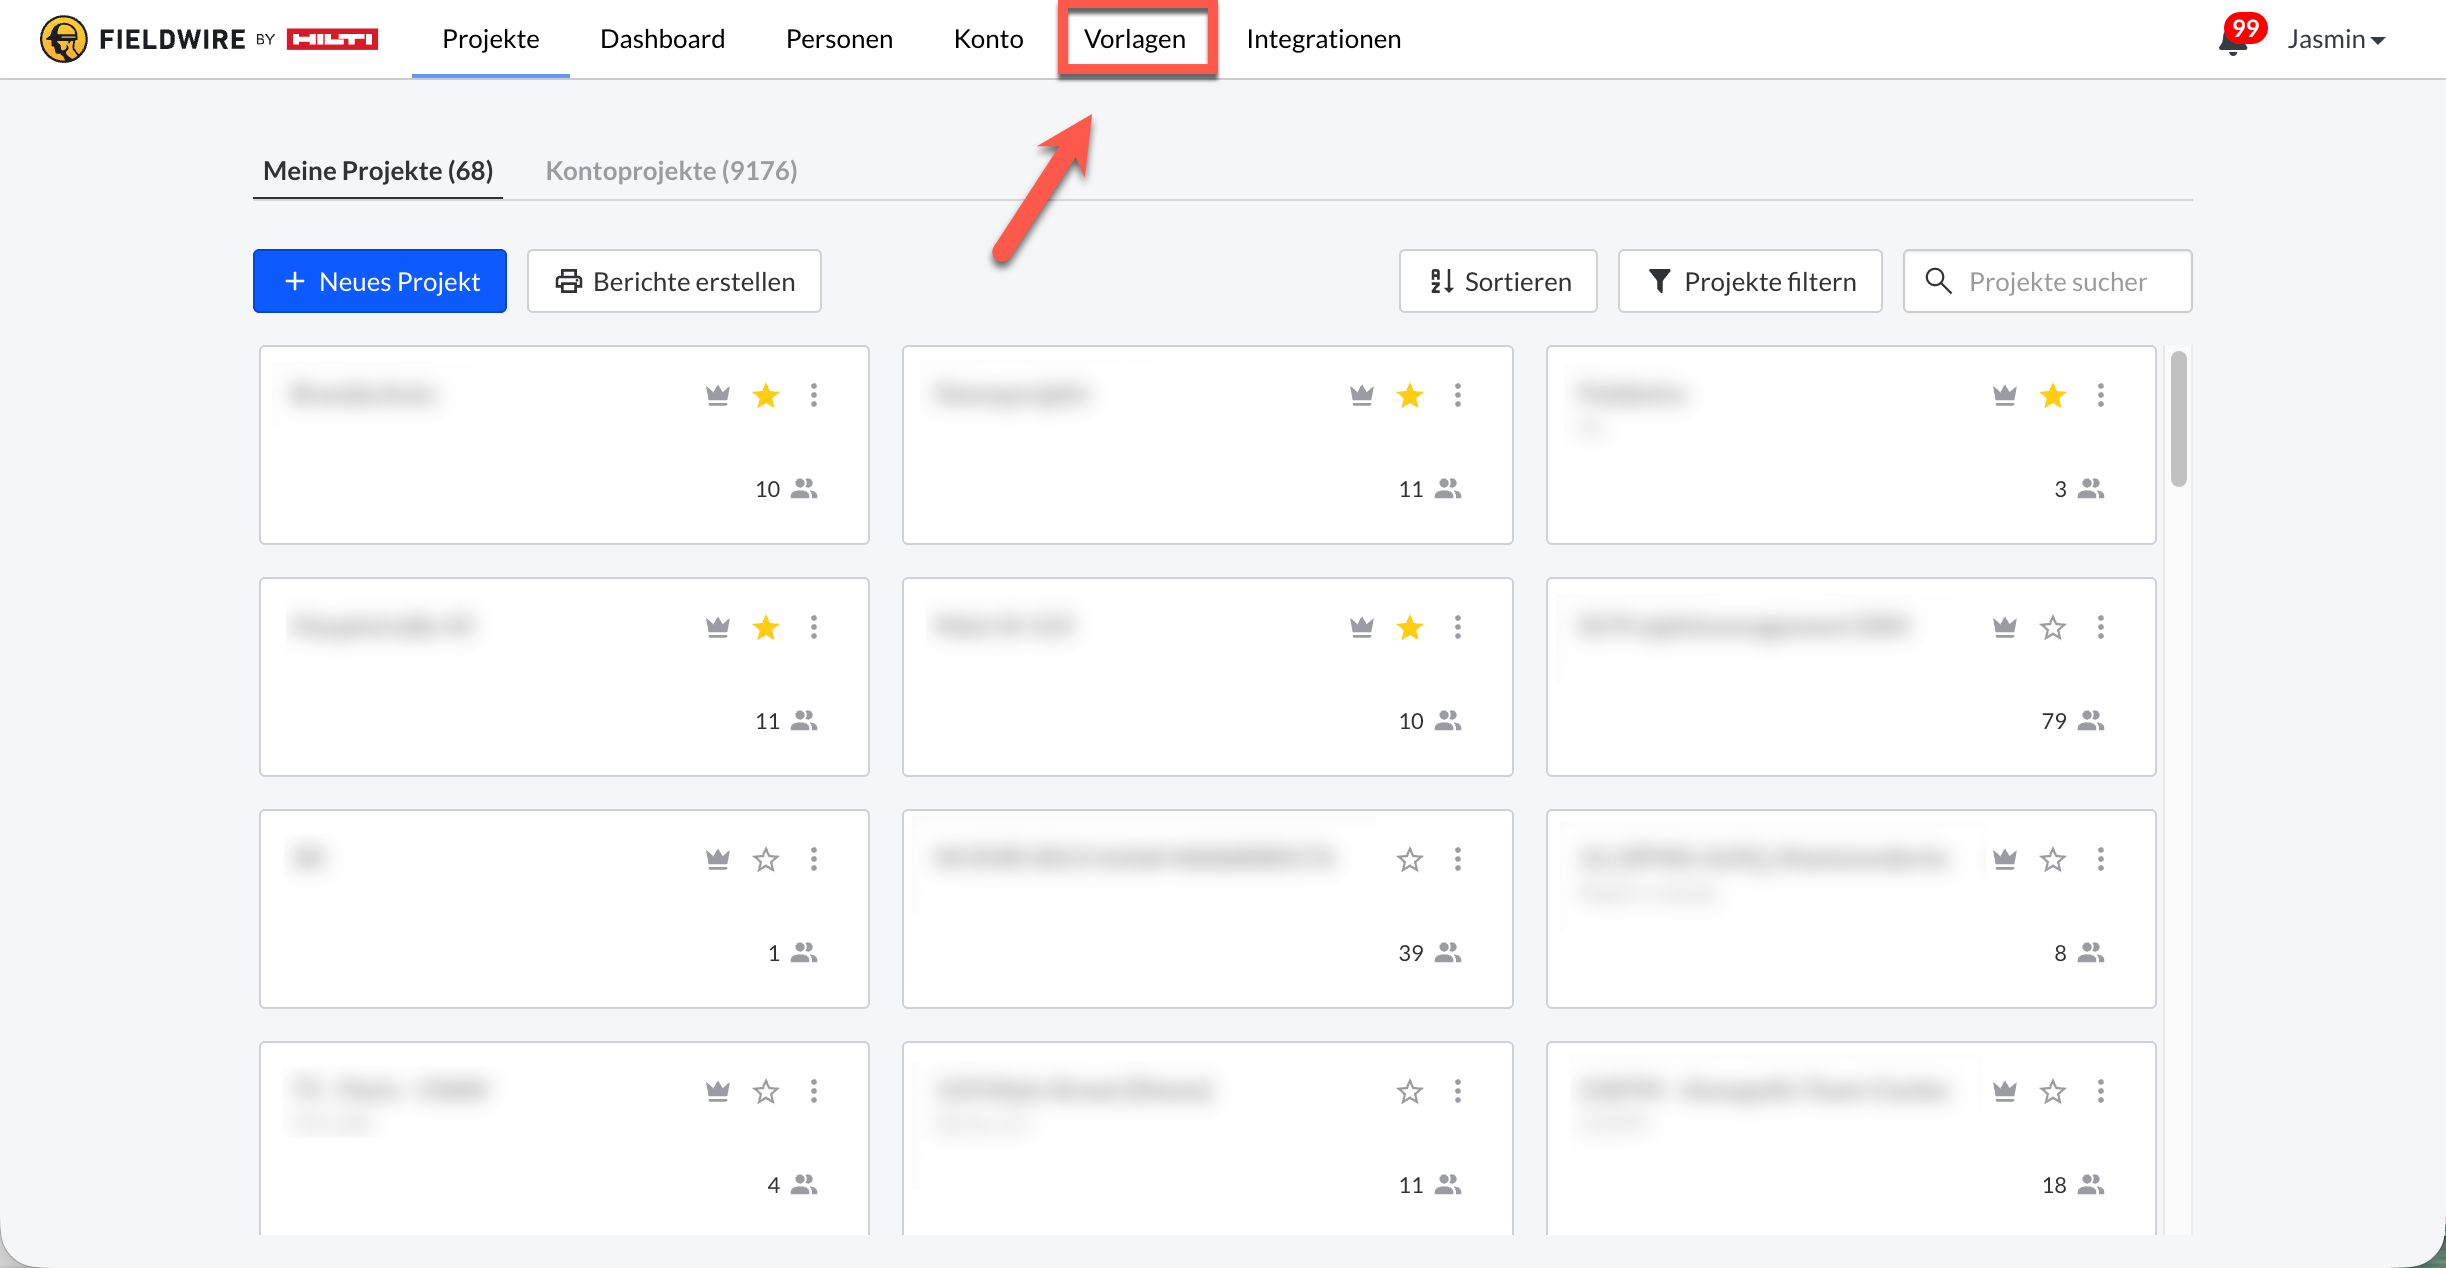Star the project with 79 members
This screenshot has height=1268, width=2446.
[x=2052, y=627]
